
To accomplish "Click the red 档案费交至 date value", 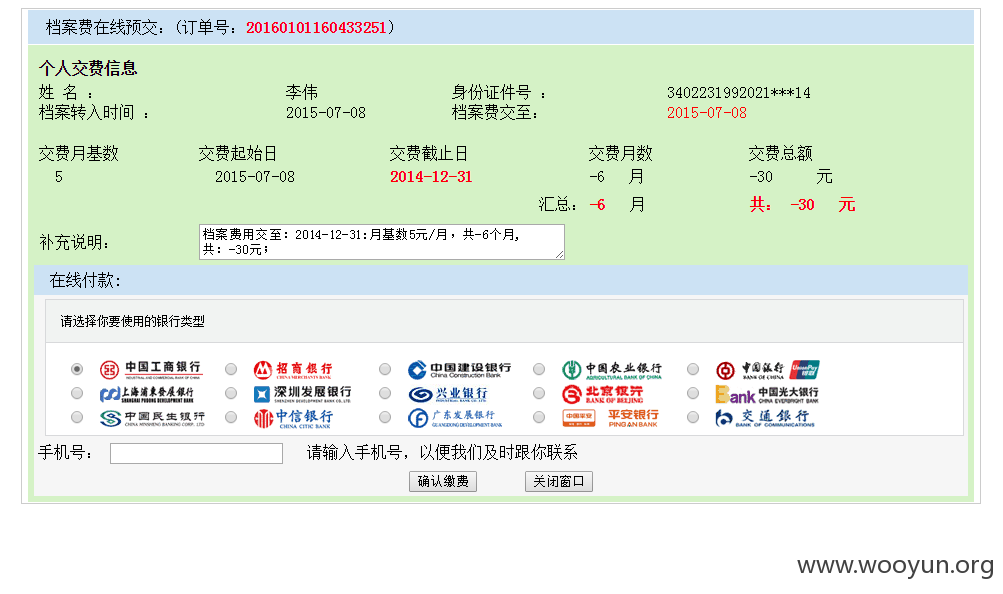I will tap(706, 113).
